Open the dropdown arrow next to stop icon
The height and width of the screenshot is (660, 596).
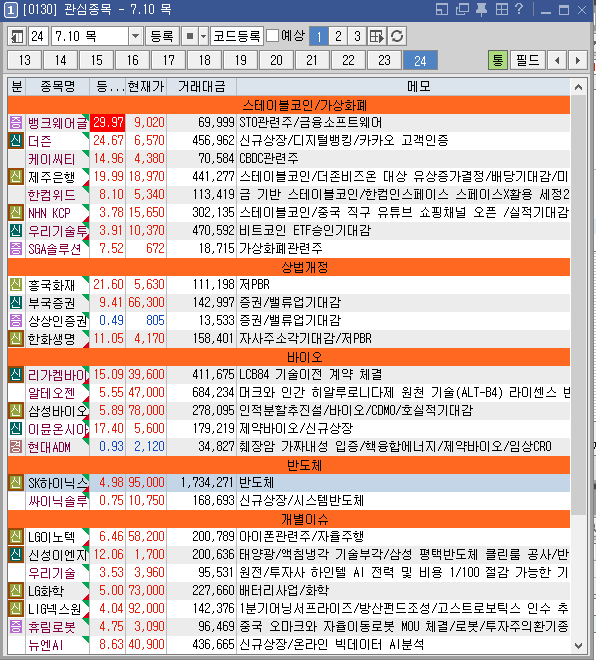pyautogui.click(x=204, y=36)
